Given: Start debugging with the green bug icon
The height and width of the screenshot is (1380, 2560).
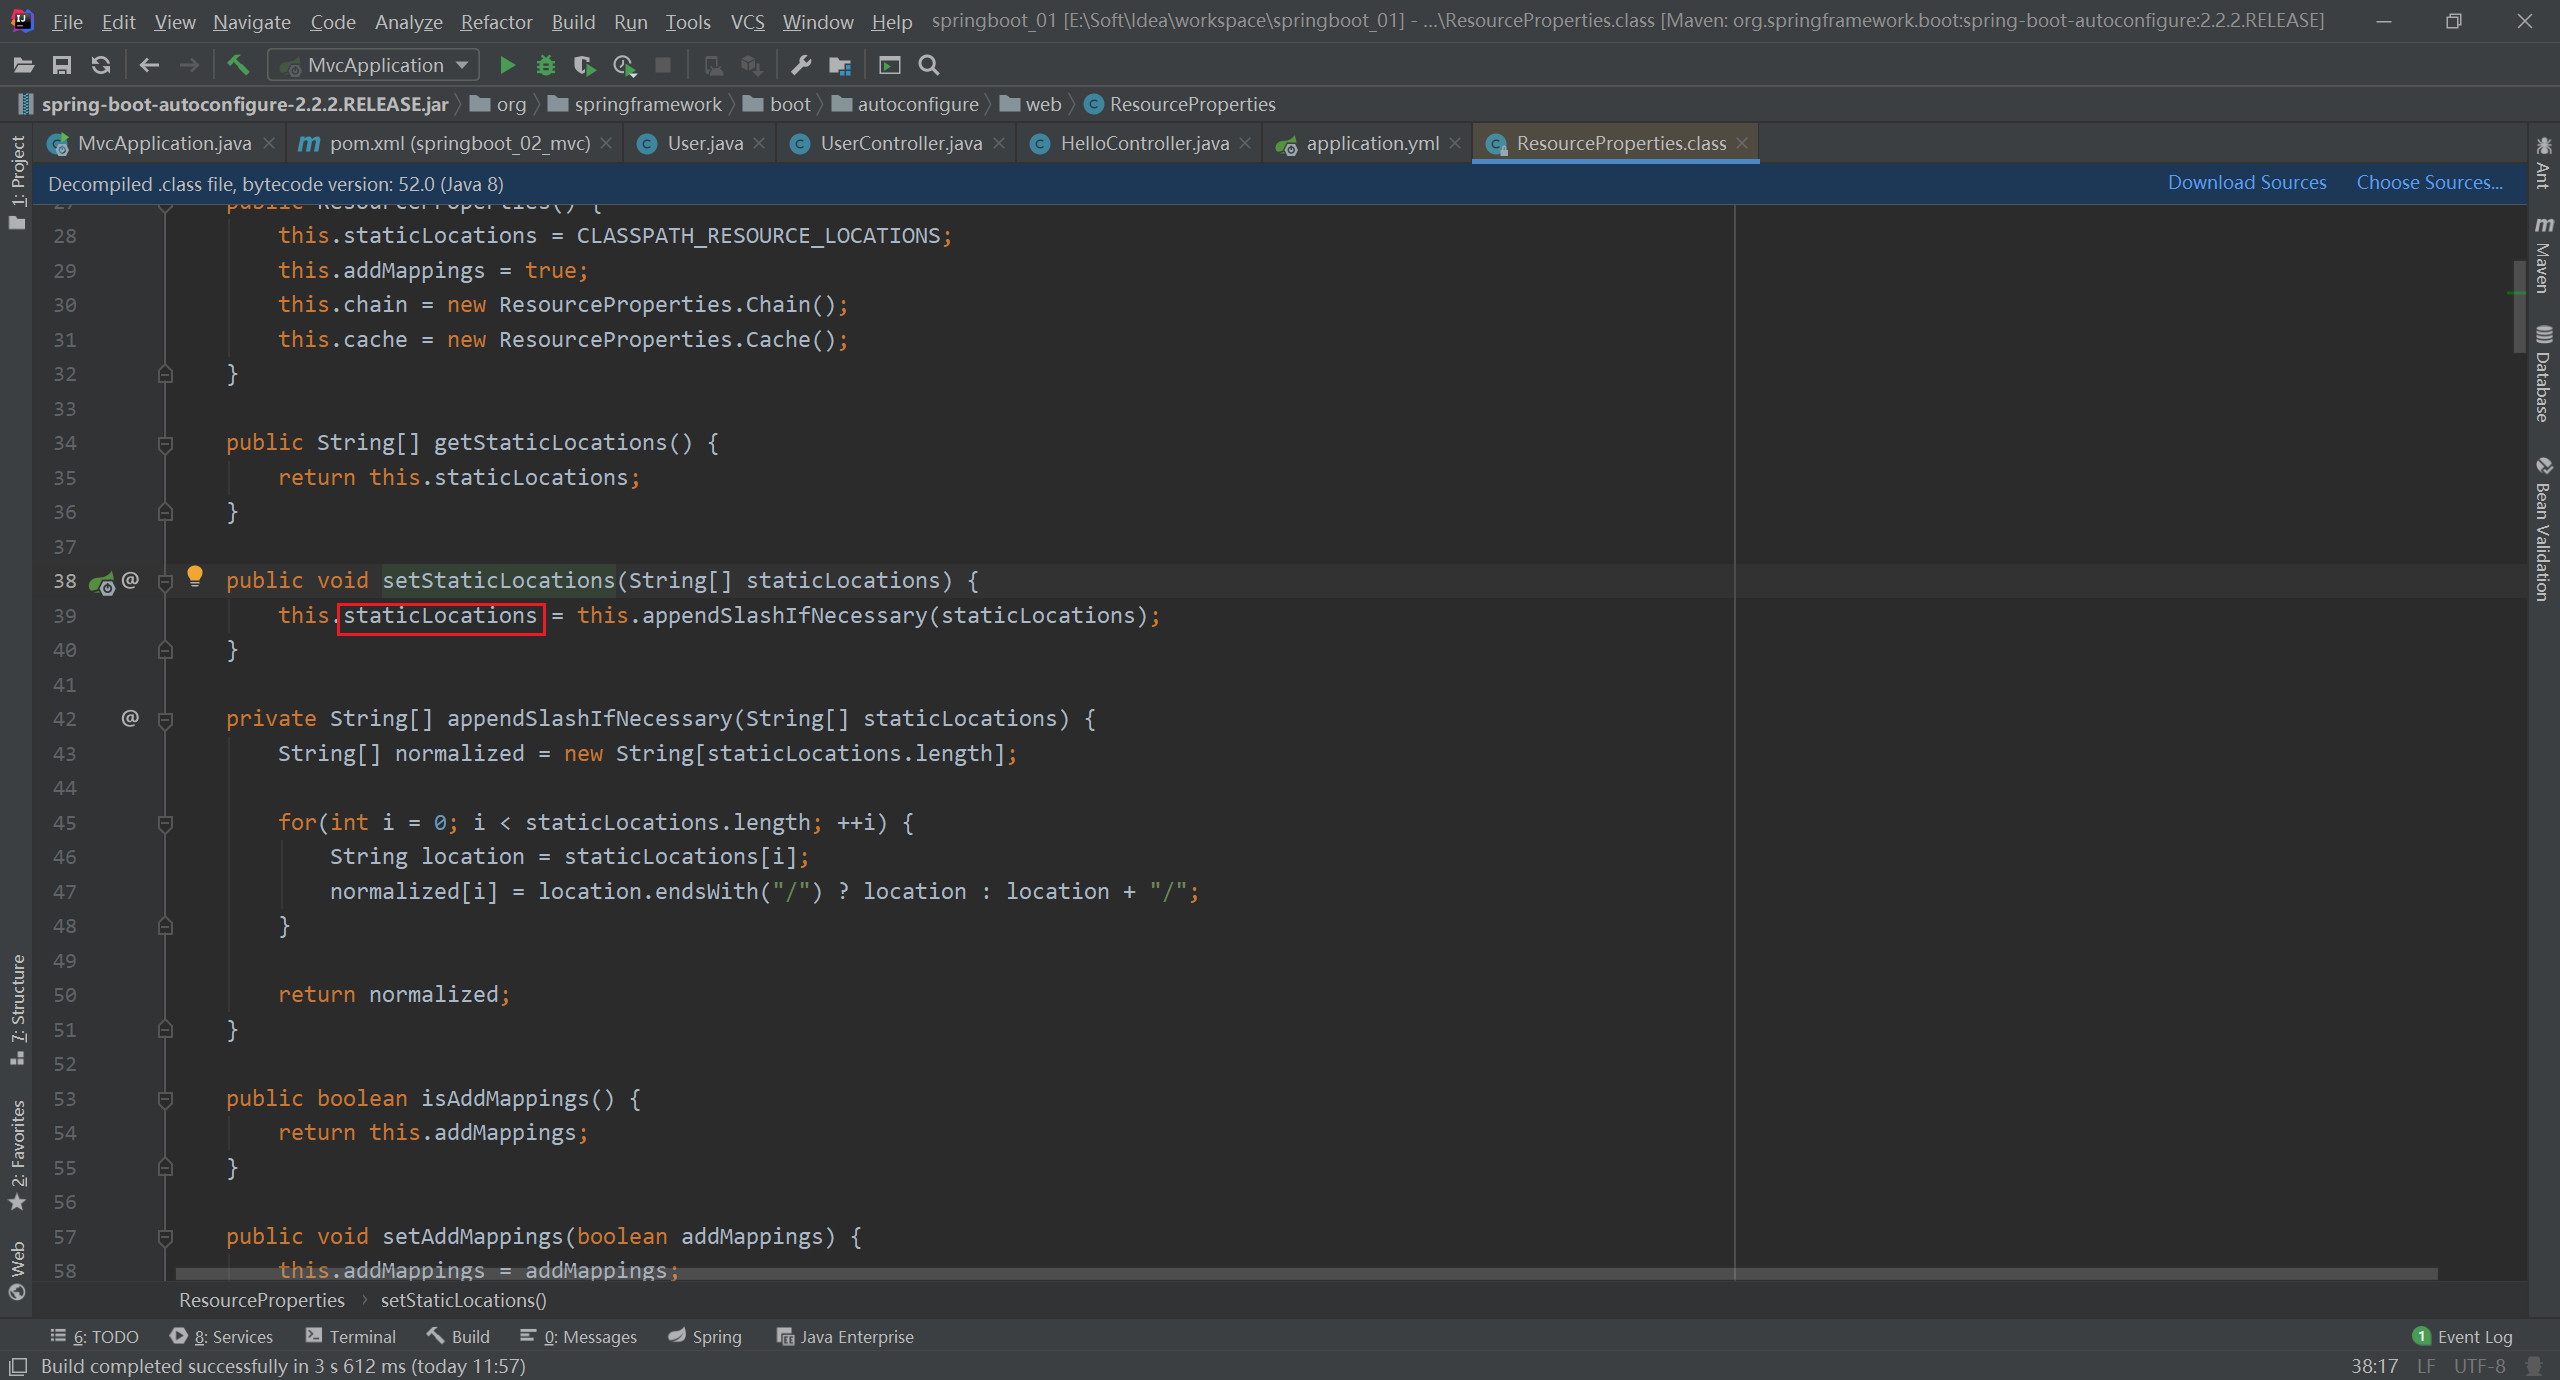Looking at the screenshot, I should click(x=546, y=65).
